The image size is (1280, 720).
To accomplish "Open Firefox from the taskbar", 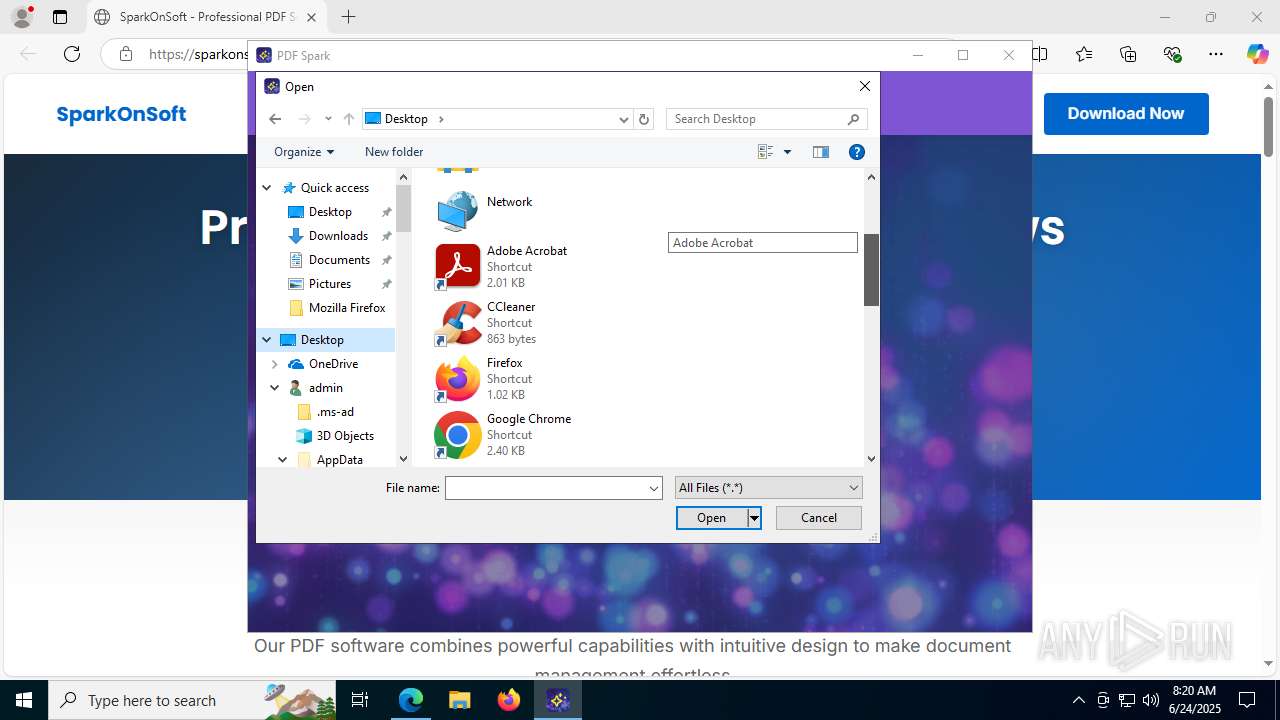I will [x=509, y=700].
